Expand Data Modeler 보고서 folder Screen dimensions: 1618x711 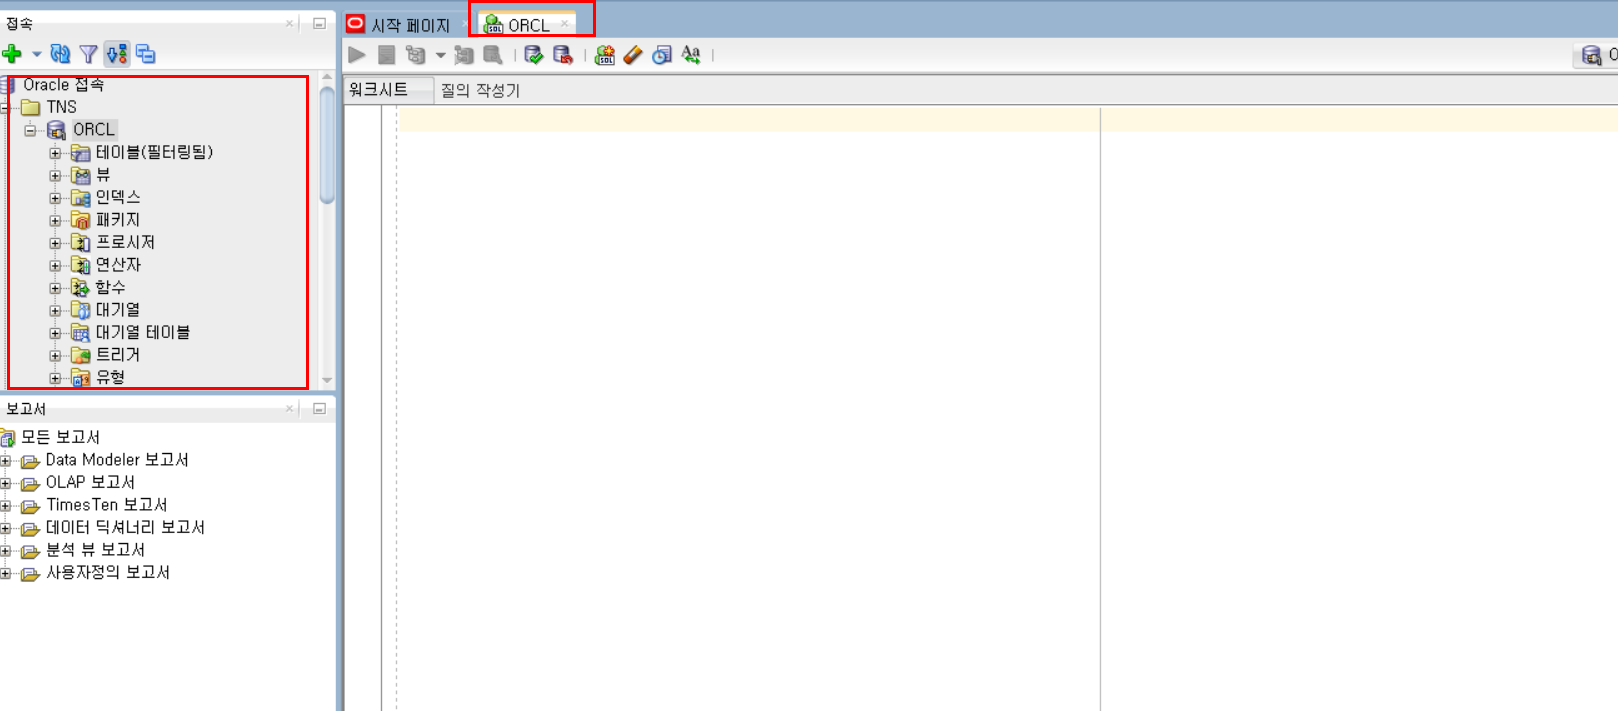[x=6, y=461]
